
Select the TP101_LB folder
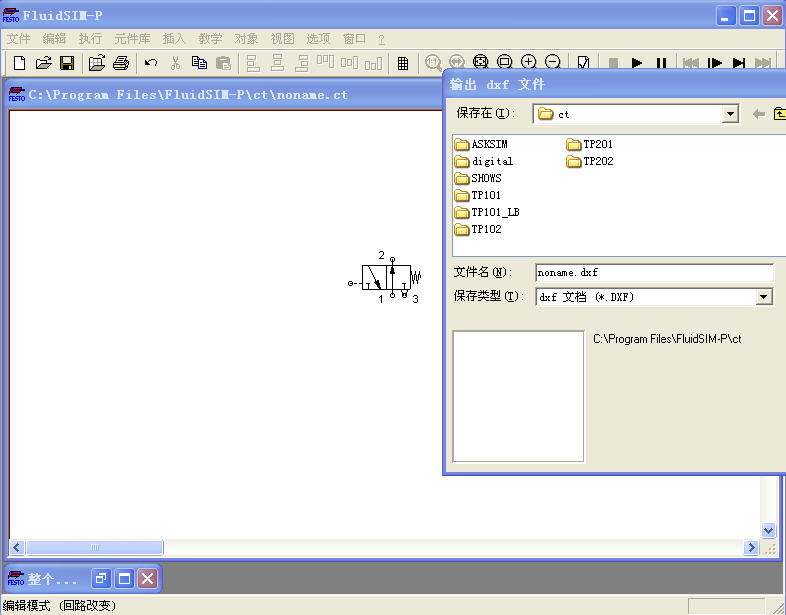coord(487,212)
